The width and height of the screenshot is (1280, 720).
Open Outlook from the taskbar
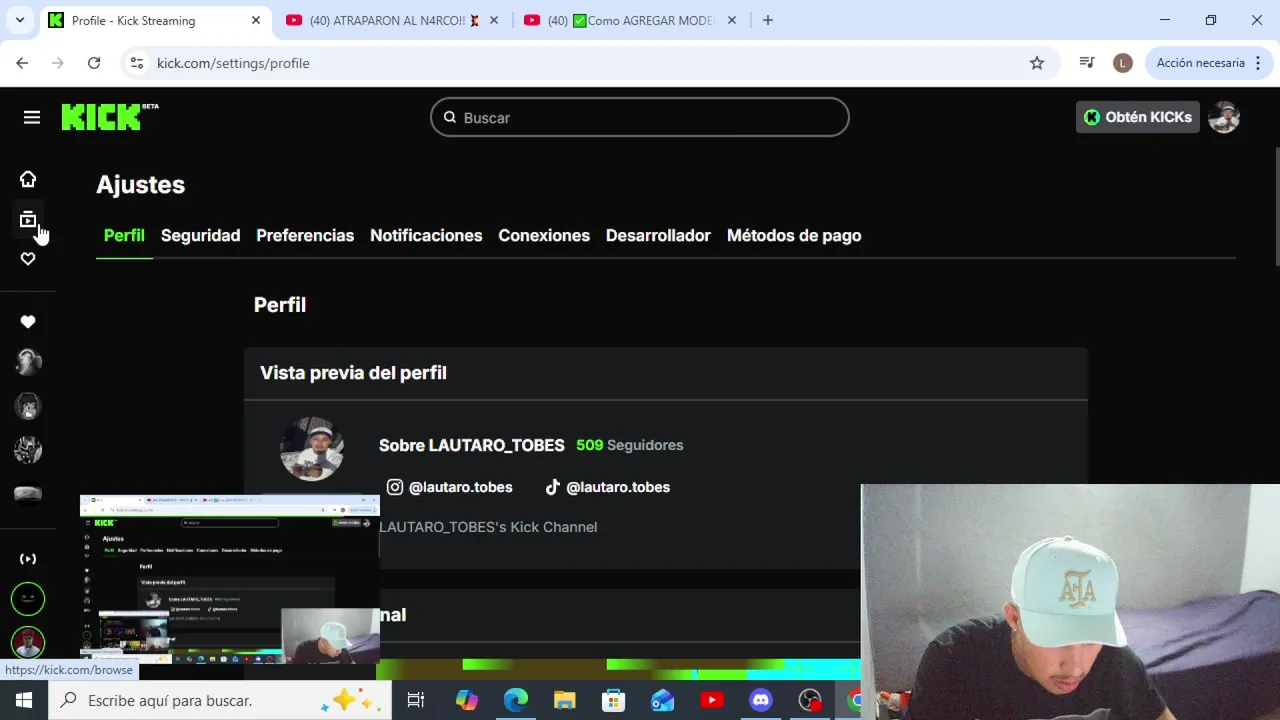click(x=663, y=700)
